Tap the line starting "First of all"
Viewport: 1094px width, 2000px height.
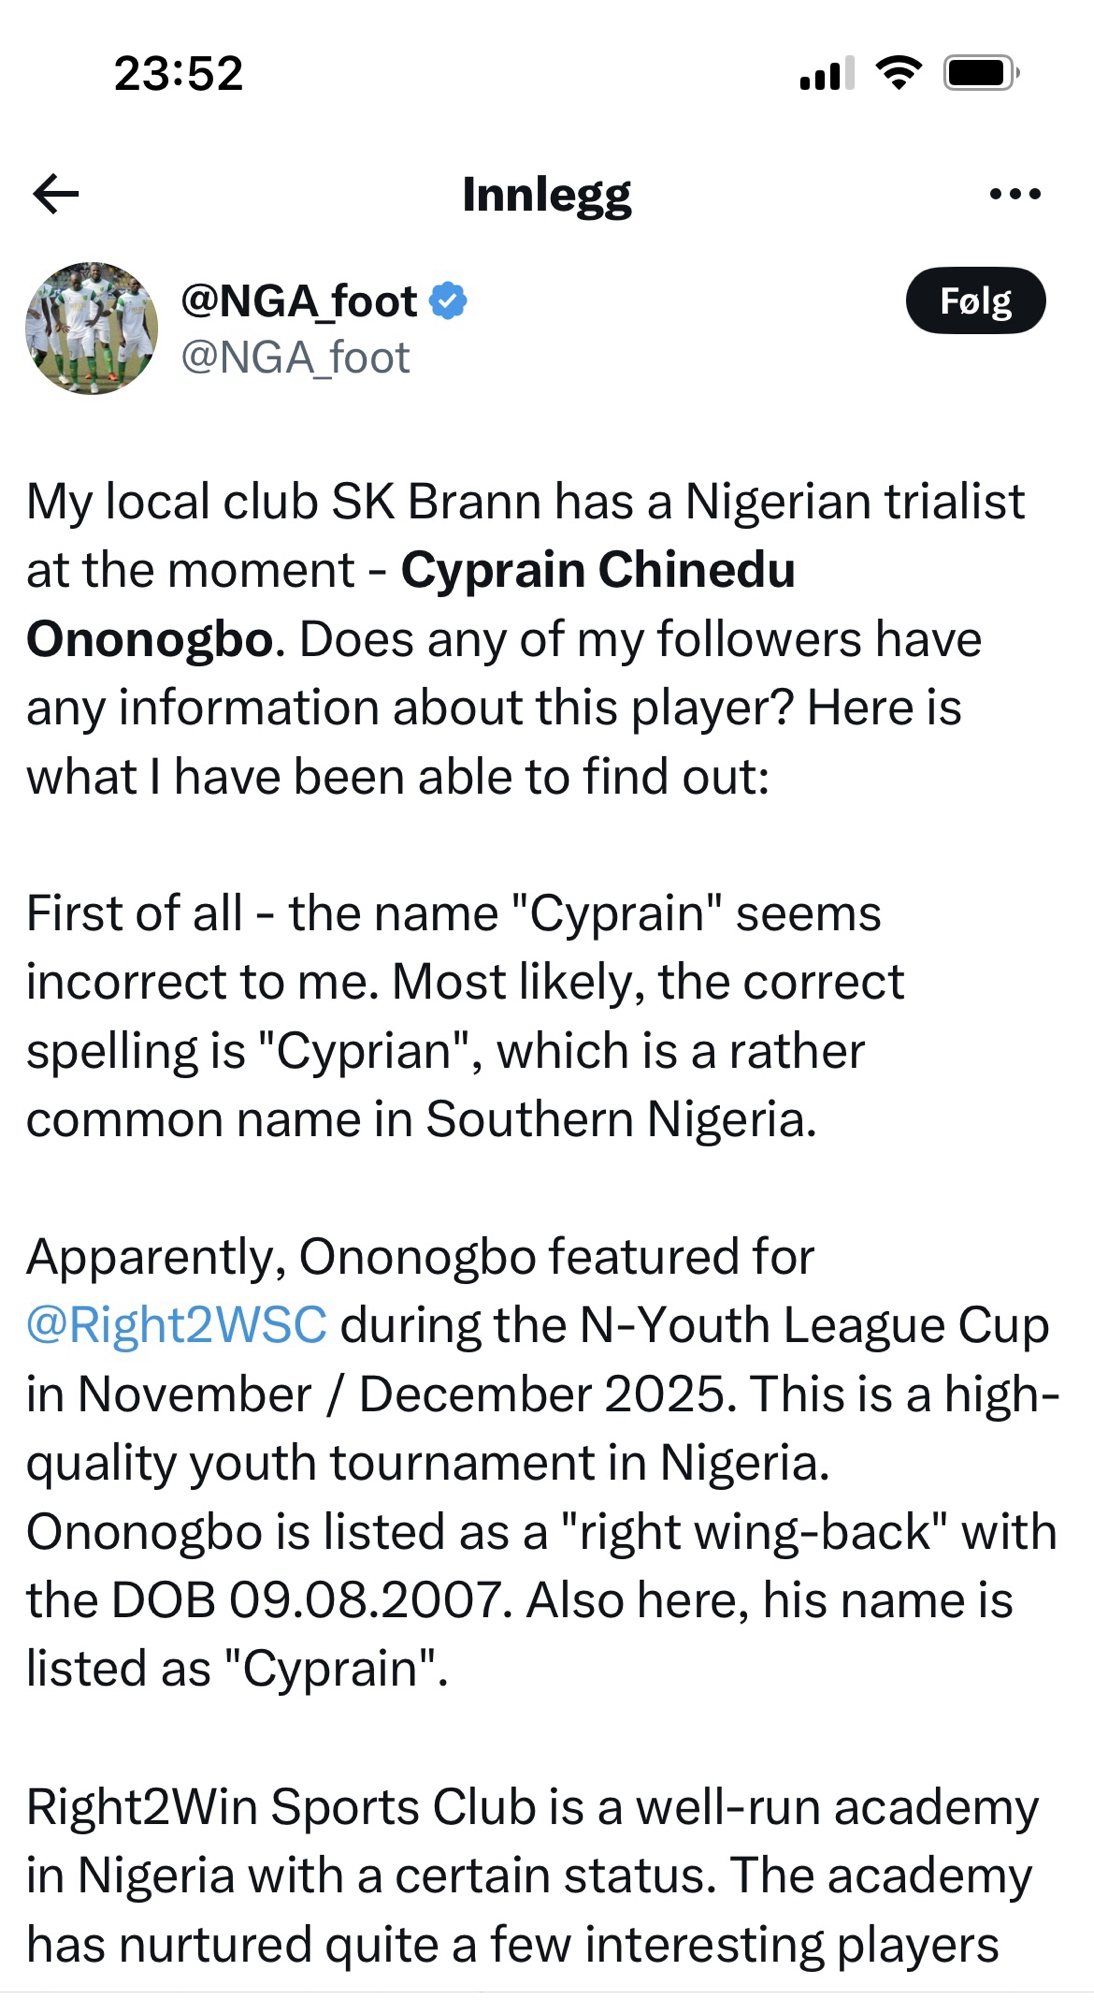(x=453, y=914)
